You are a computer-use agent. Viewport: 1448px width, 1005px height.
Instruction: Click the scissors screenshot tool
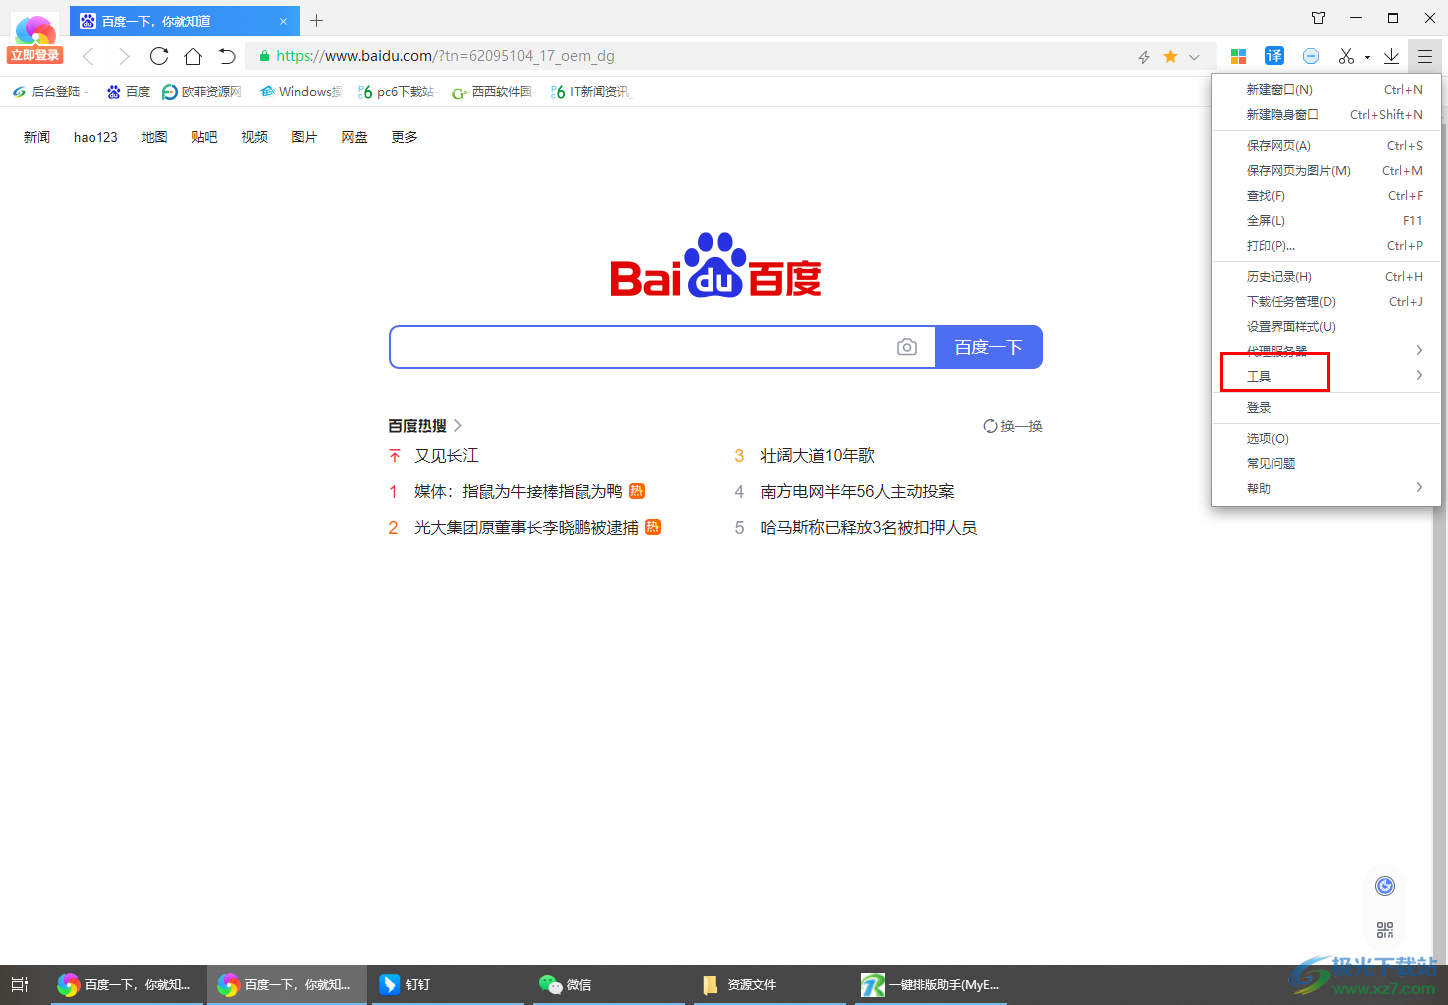(1347, 56)
